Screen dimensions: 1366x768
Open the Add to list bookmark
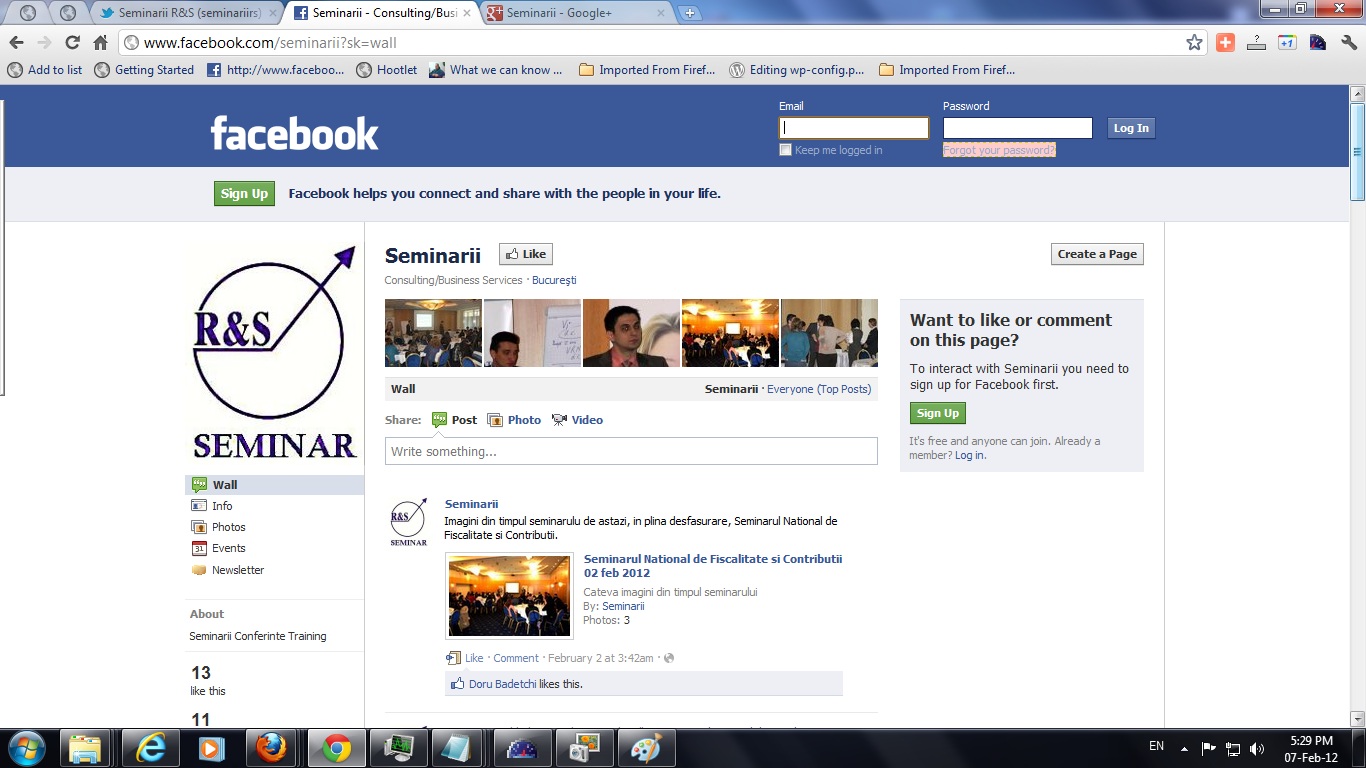coord(45,70)
